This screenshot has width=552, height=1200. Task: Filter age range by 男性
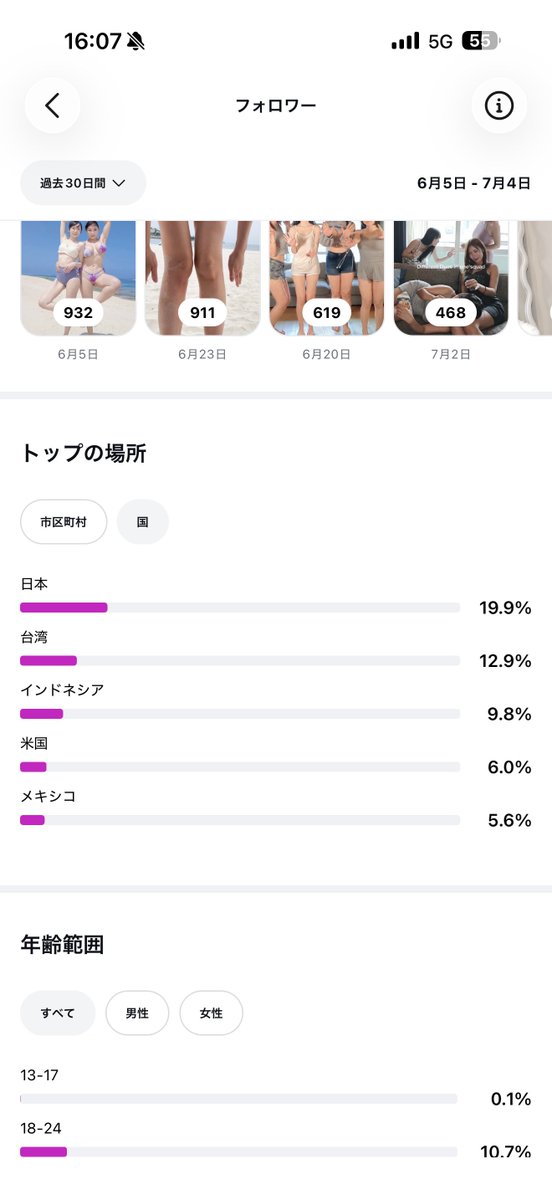(x=137, y=1013)
